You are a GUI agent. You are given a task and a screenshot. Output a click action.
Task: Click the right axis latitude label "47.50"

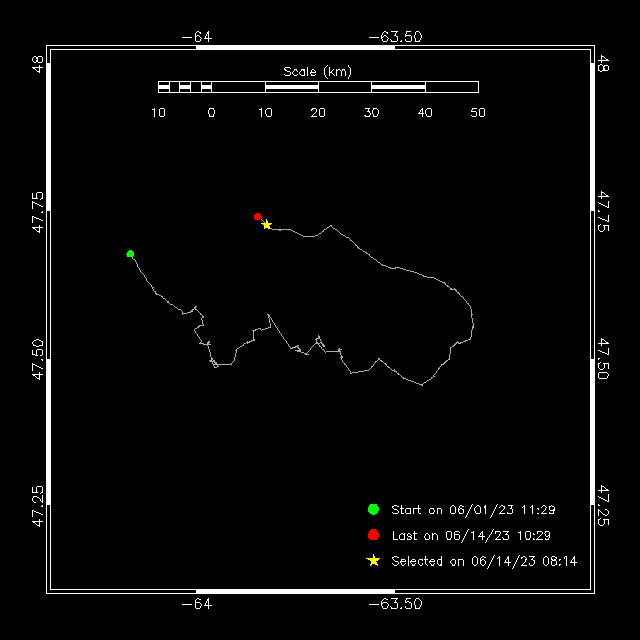pos(603,359)
